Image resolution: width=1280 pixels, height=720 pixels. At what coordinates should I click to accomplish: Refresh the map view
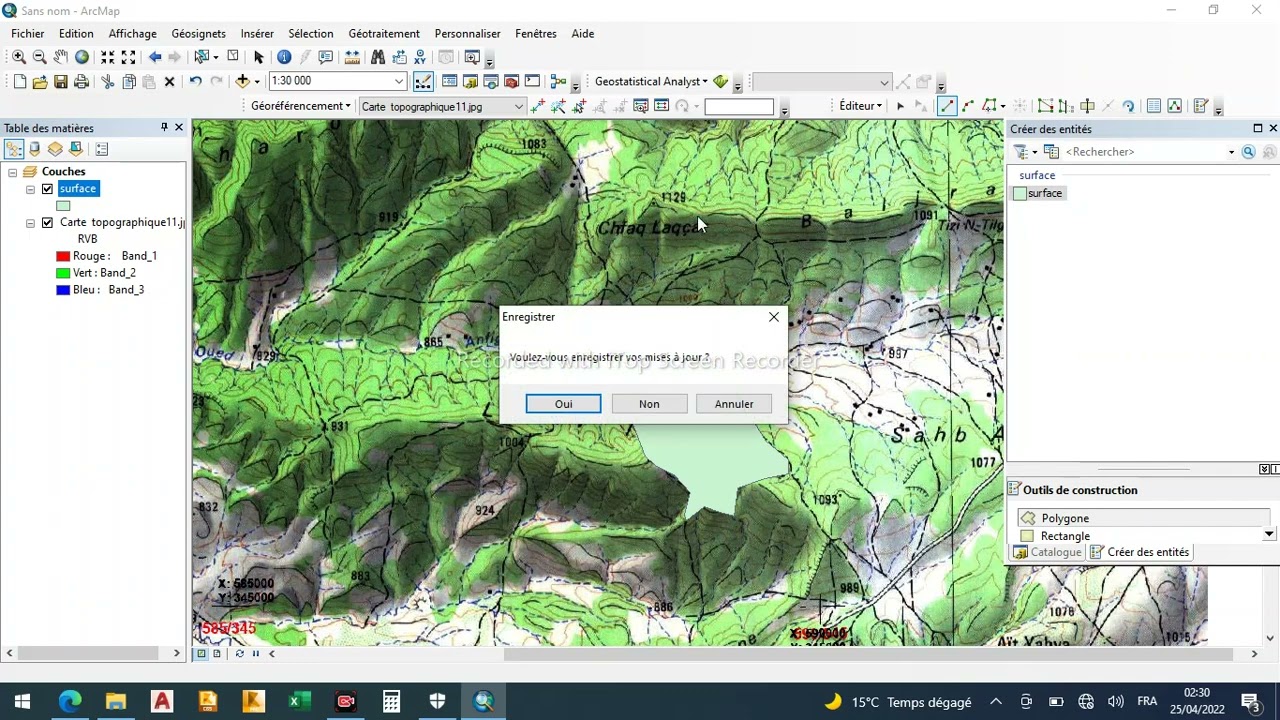coord(239,654)
